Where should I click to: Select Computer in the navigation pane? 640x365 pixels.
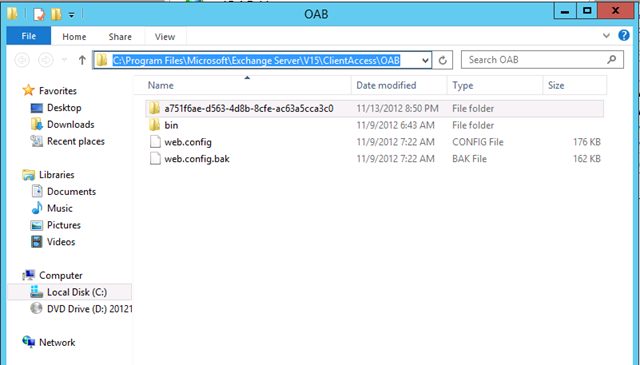point(61,276)
